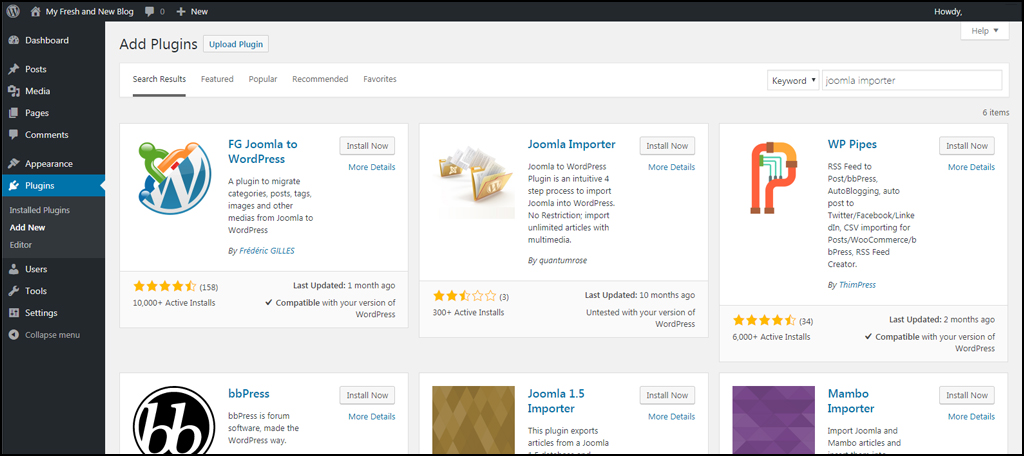Click the Users sidebar icon
This screenshot has width=1024, height=456.
click(14, 269)
